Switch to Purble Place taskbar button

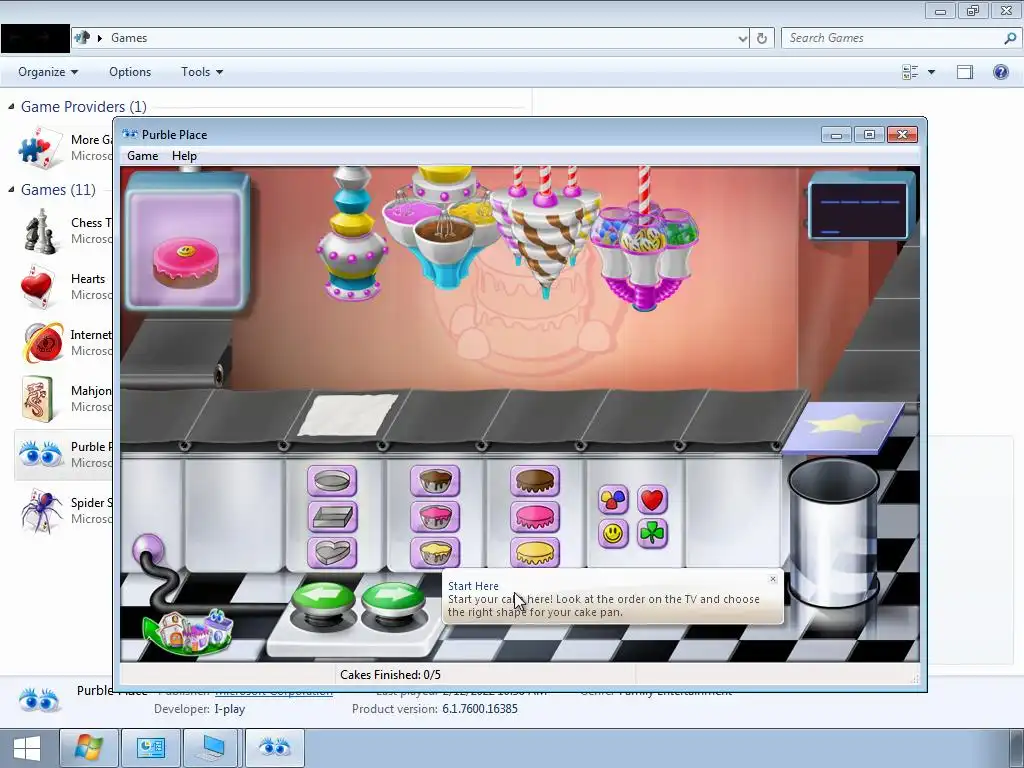[x=274, y=748]
